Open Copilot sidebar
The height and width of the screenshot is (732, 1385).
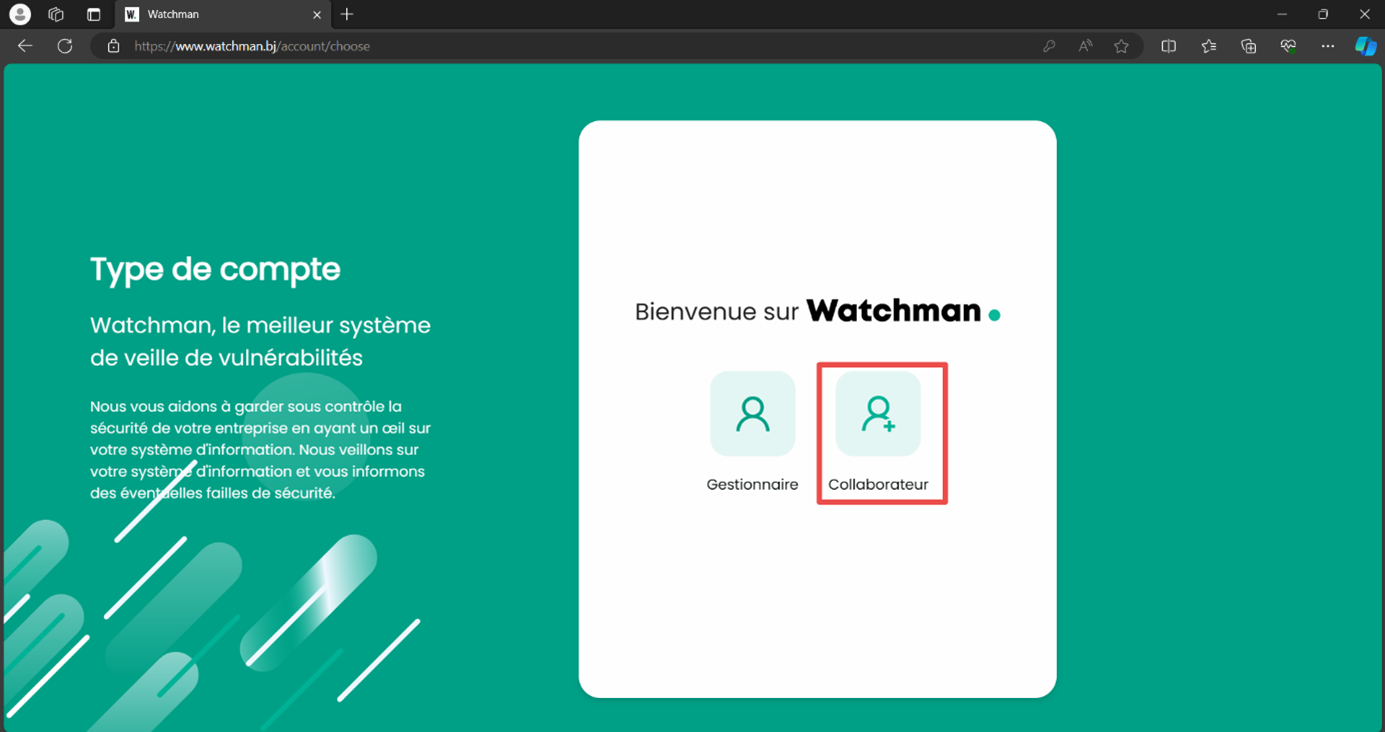[x=1365, y=46]
